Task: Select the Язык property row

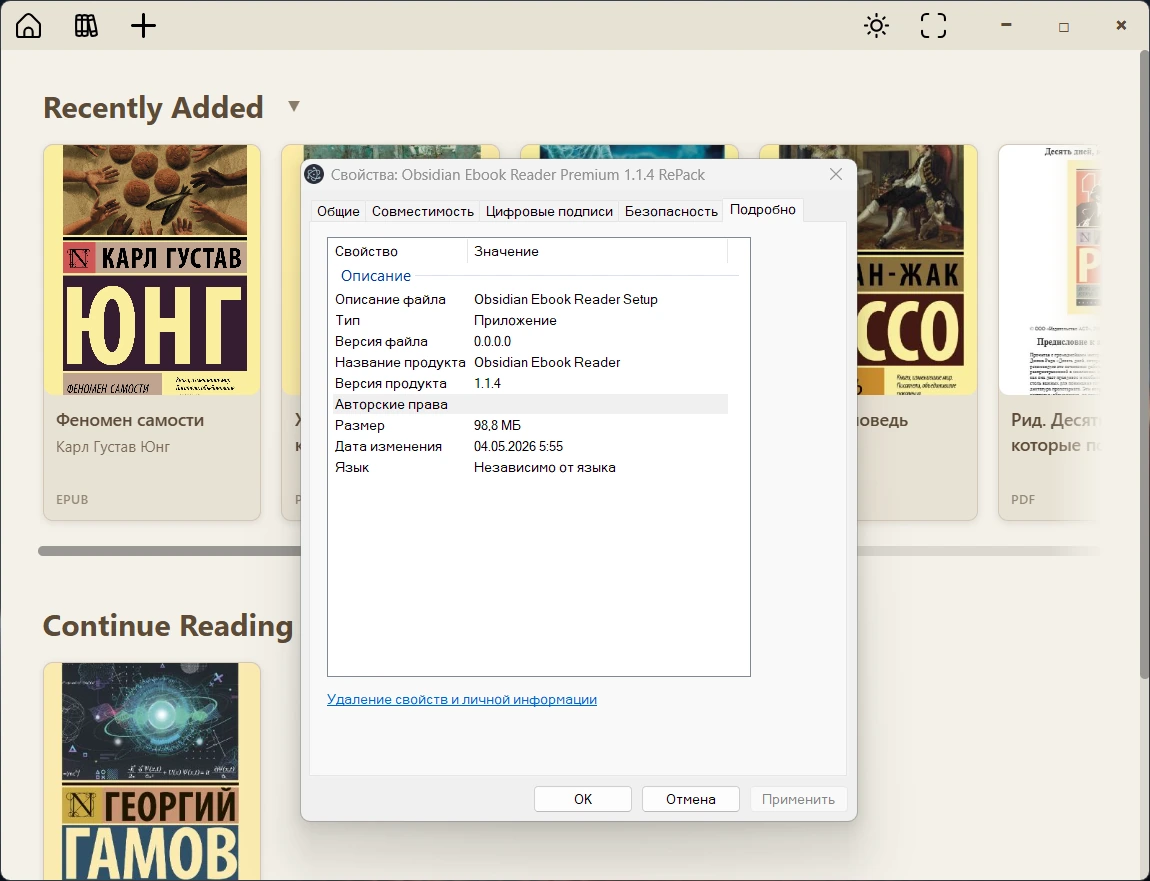Action: [x=530, y=467]
